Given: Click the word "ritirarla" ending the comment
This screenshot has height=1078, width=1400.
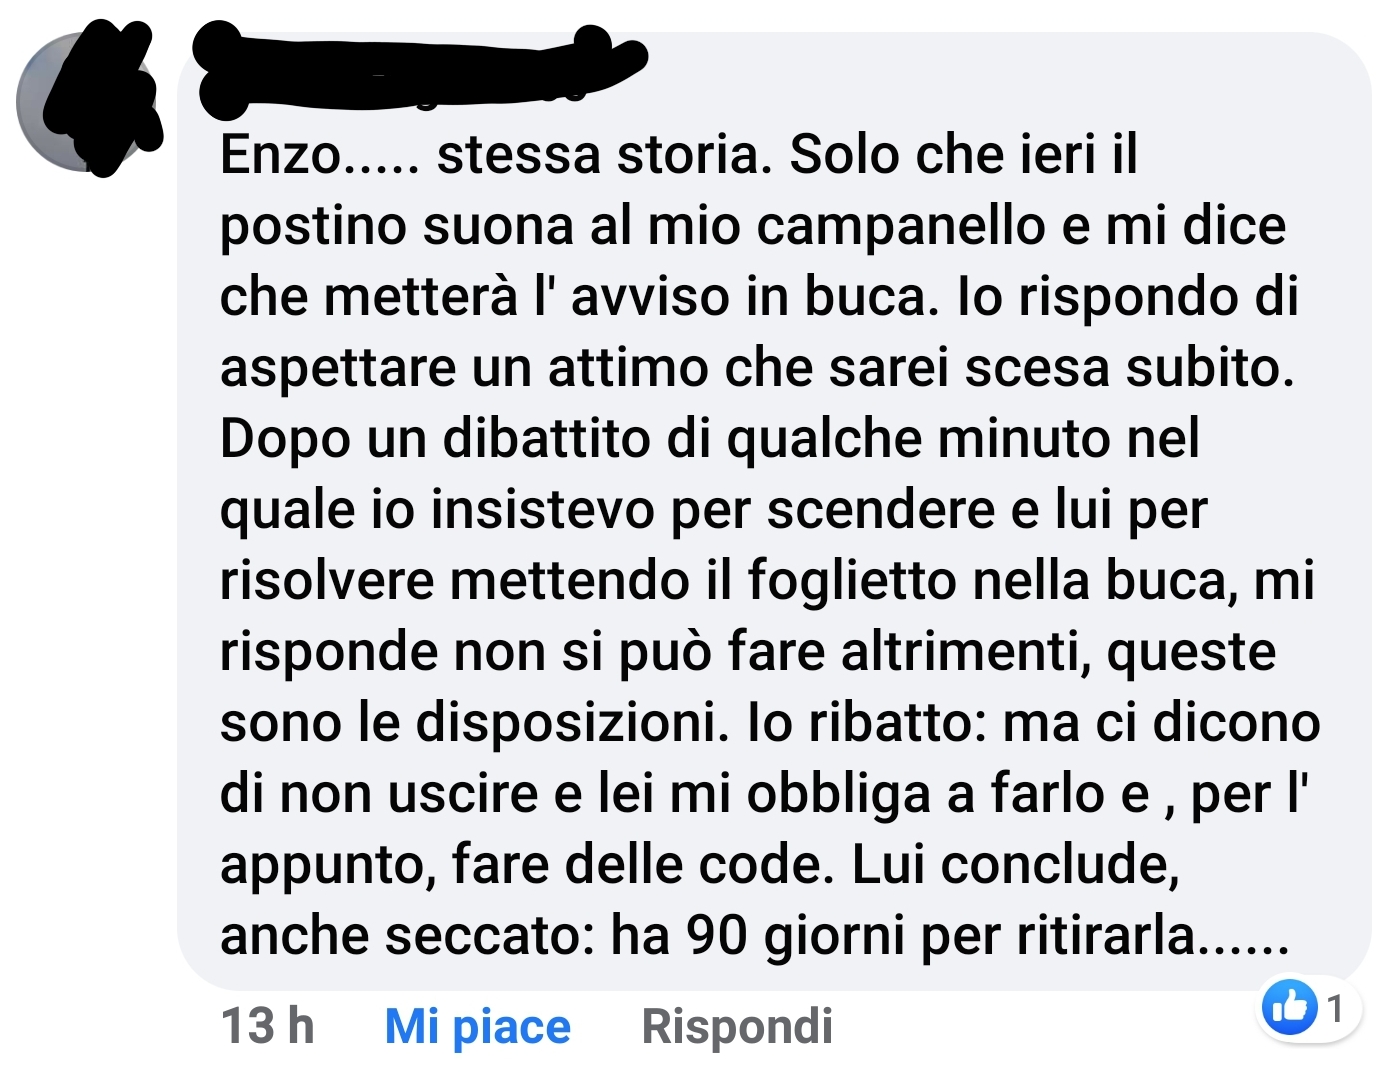Looking at the screenshot, I should (1106, 937).
